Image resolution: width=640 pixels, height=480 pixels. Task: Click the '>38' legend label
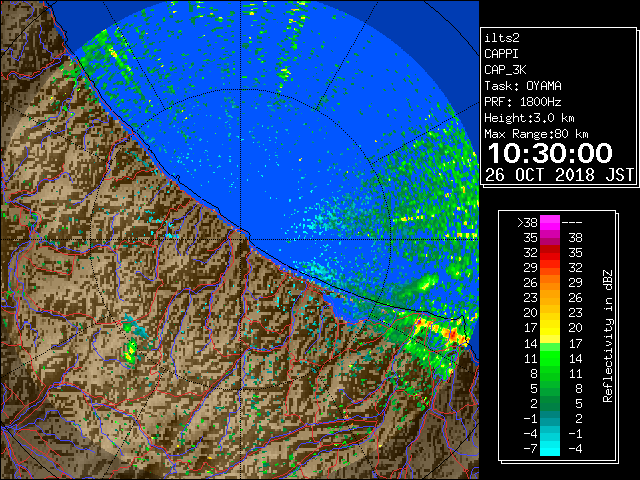click(x=527, y=223)
